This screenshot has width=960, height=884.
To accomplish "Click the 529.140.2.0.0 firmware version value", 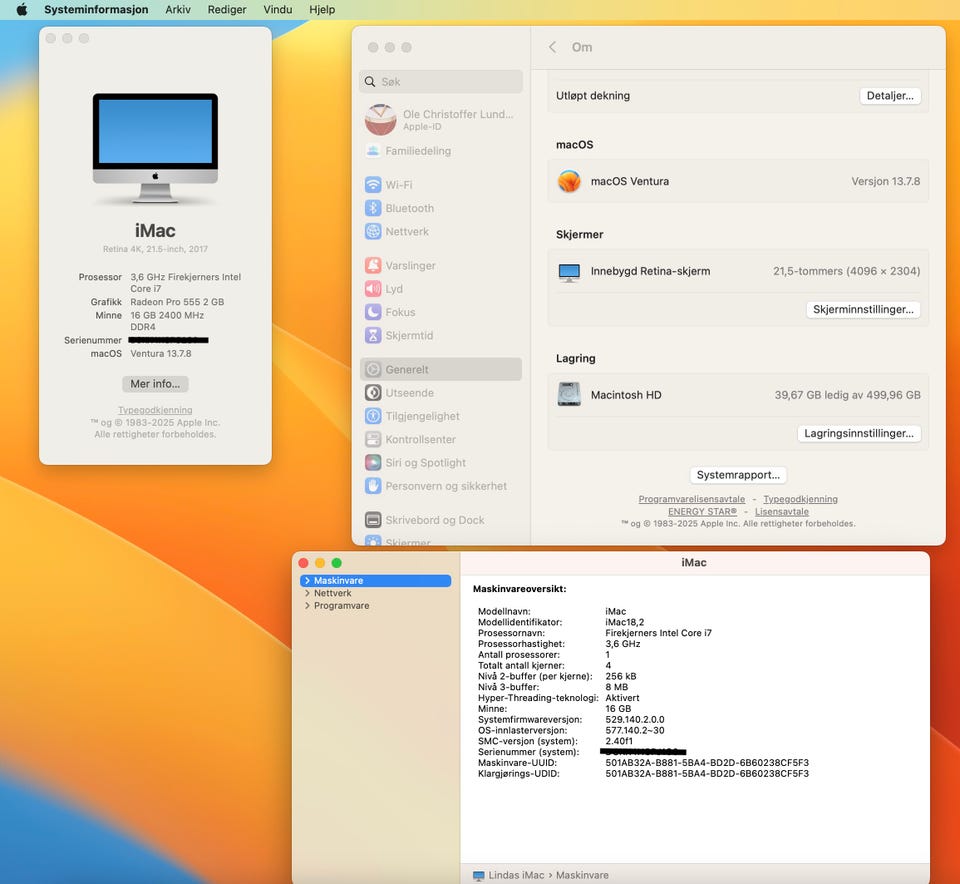I will tap(635, 719).
